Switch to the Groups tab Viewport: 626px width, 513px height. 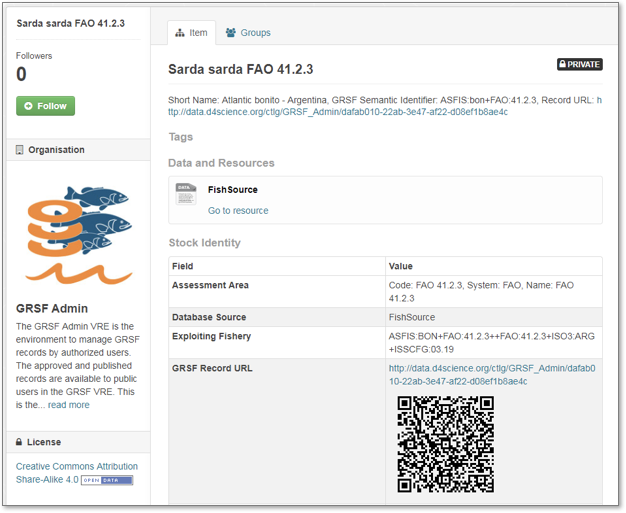click(x=248, y=33)
